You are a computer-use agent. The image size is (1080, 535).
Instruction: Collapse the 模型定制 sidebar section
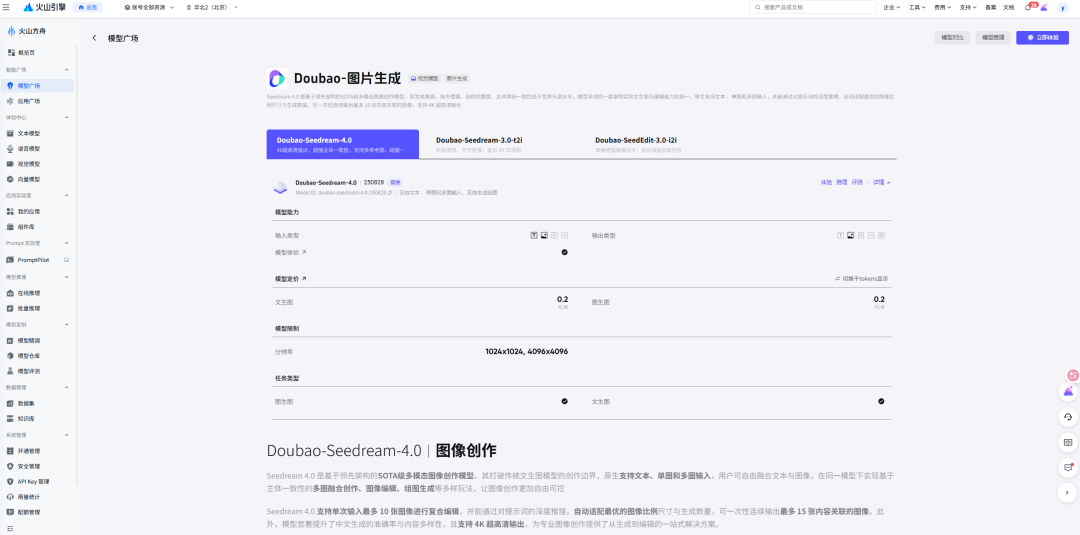coord(67,324)
